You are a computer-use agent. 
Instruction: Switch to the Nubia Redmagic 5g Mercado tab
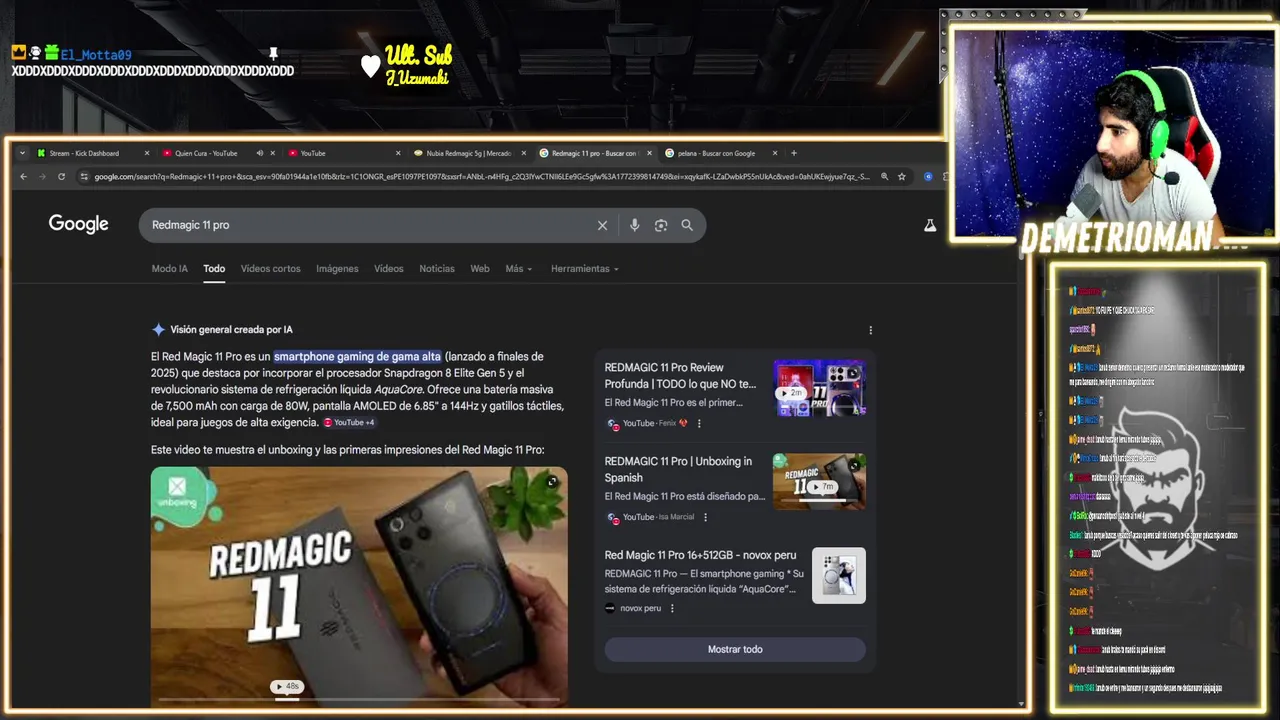tap(468, 153)
